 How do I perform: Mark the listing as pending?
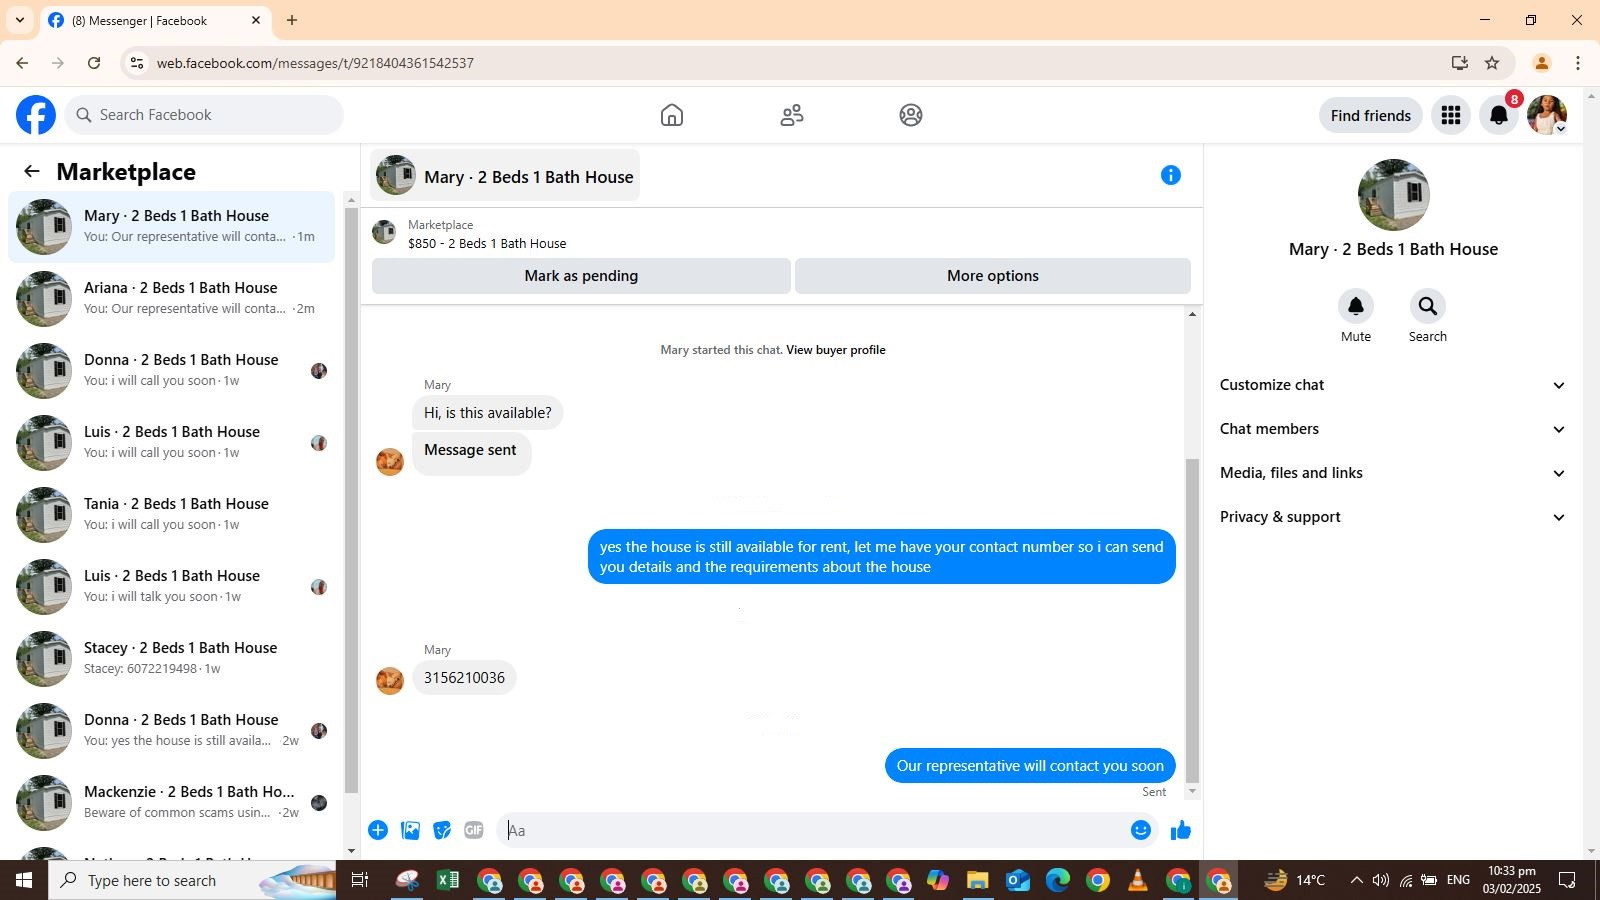click(581, 276)
